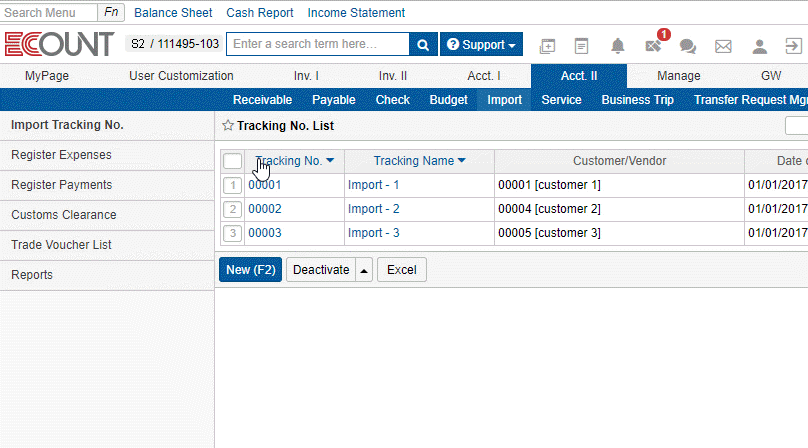The height and width of the screenshot is (448, 808).
Task: Open Customs Clearance in sidebar
Action: pyautogui.click(x=107, y=215)
